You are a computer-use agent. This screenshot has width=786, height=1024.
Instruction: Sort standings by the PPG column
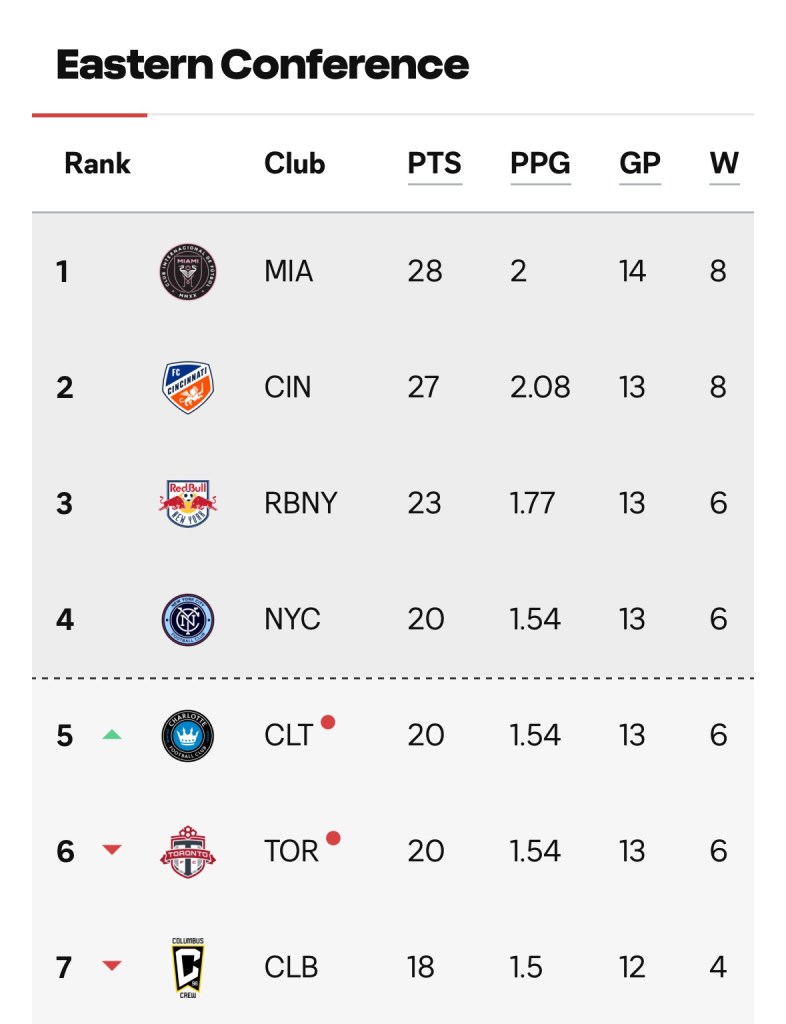coord(540,163)
